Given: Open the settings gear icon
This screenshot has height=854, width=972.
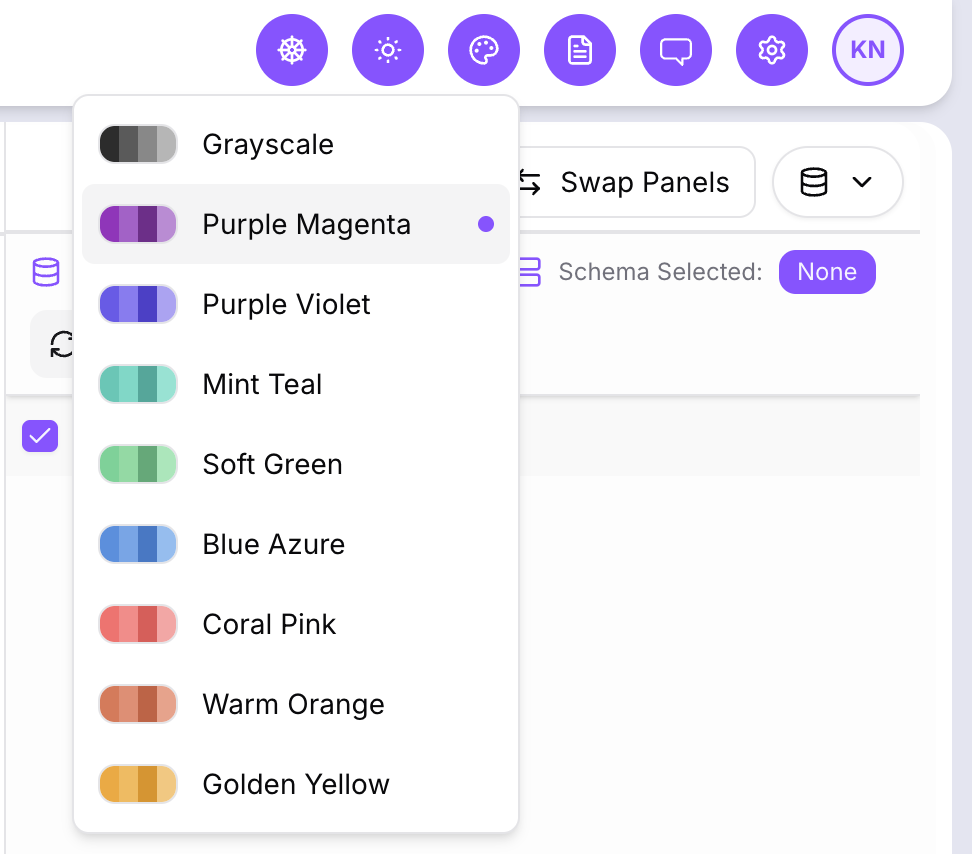Looking at the screenshot, I should [x=772, y=50].
